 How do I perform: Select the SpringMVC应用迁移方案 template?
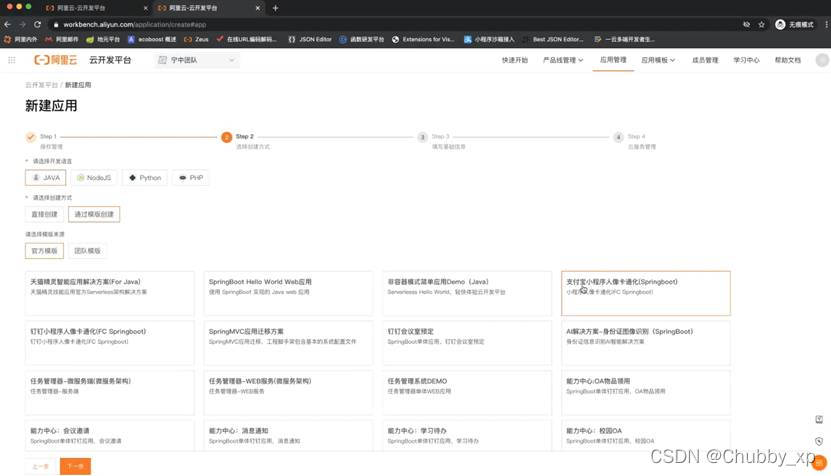288,343
